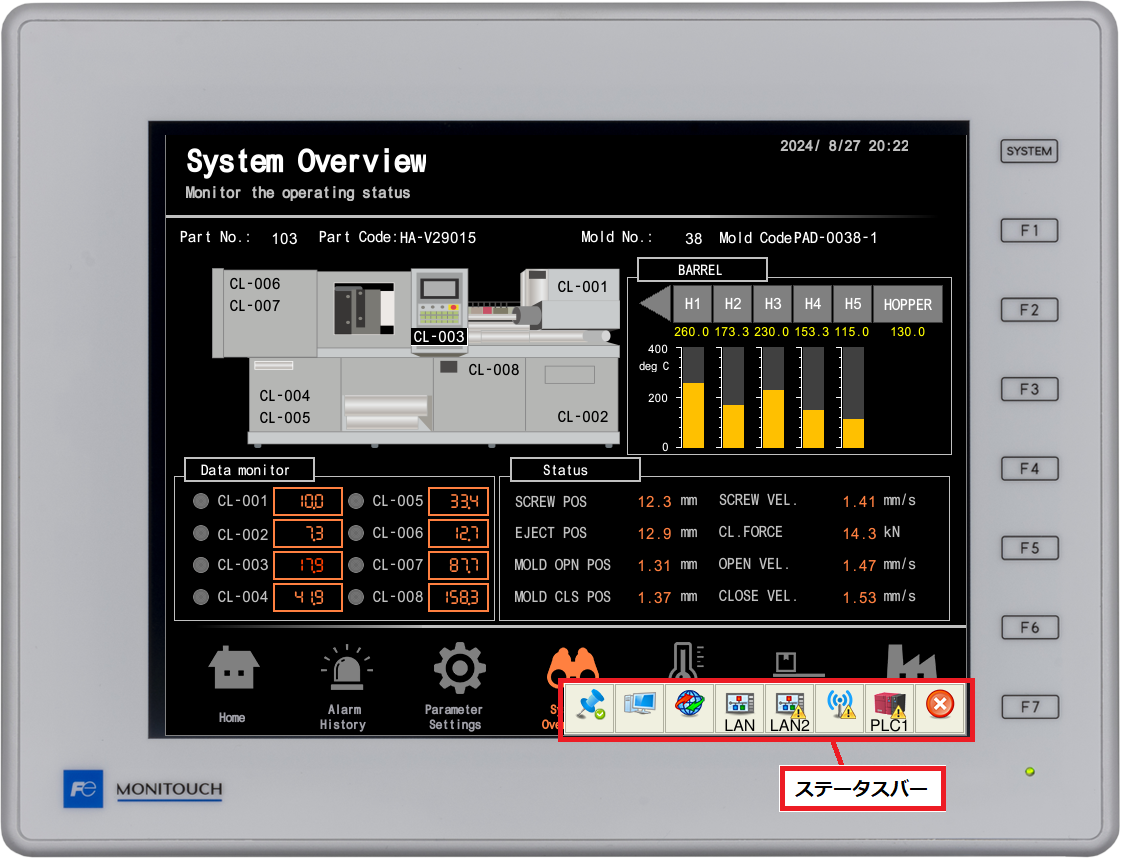This screenshot has height=859, width=1124.
Task: Open the LAN status icon
Action: pyautogui.click(x=739, y=708)
